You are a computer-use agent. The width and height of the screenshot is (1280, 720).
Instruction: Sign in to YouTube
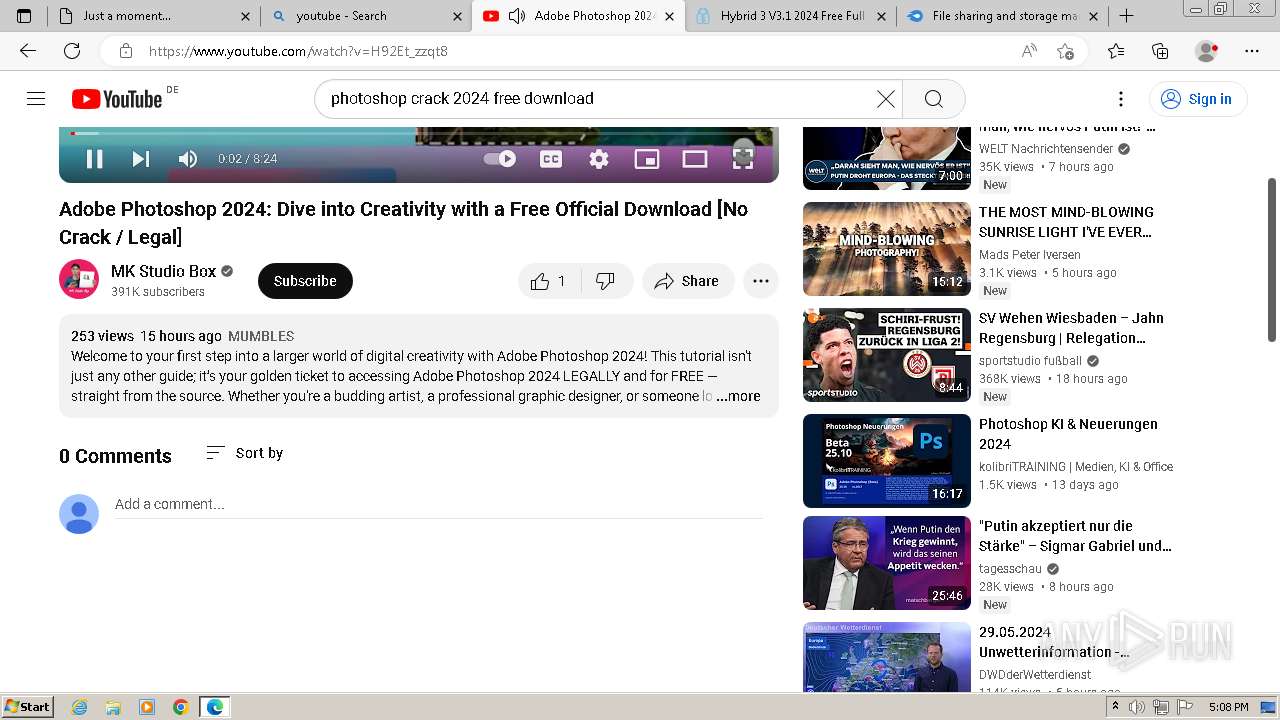[1197, 98]
